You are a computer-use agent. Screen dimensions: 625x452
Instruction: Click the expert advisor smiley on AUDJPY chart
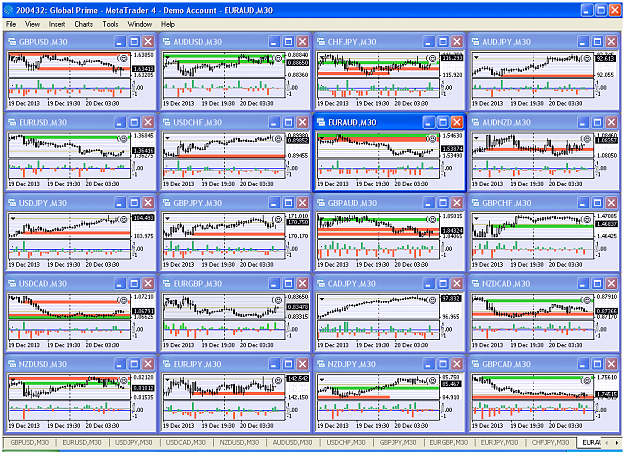[587, 58]
